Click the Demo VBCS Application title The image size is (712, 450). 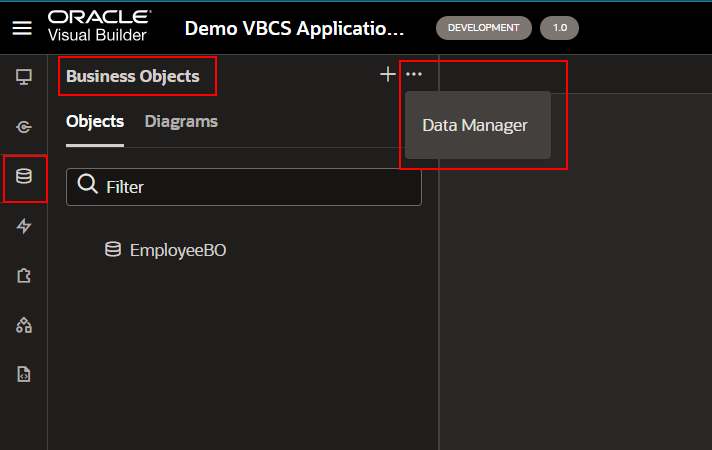[294, 29]
